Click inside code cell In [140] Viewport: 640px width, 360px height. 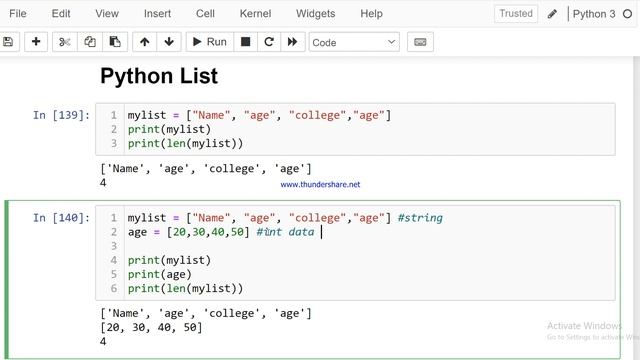tap(355, 253)
